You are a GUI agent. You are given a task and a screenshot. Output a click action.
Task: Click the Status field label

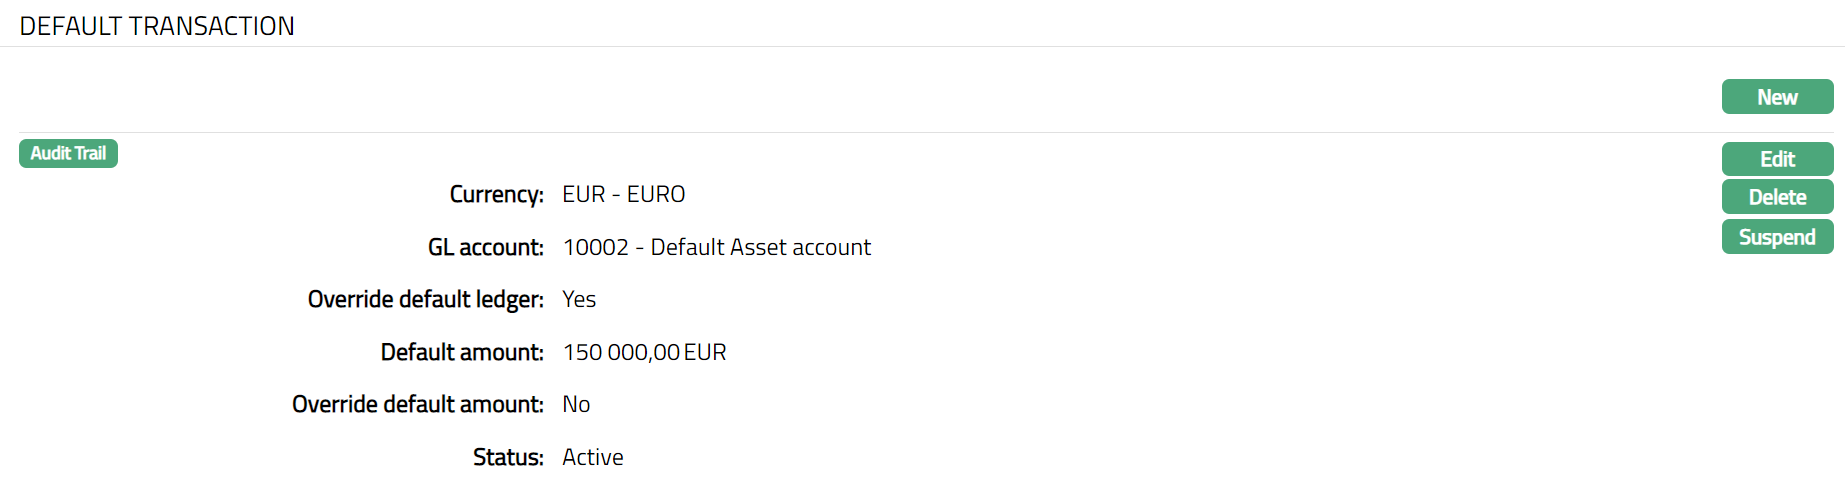click(x=508, y=457)
